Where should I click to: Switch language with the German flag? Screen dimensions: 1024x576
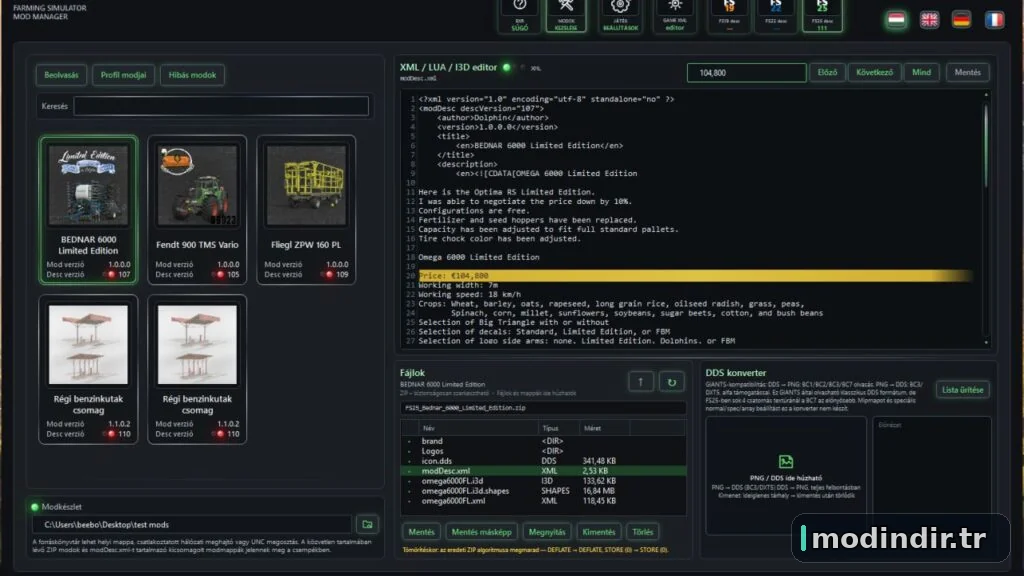[x=961, y=20]
